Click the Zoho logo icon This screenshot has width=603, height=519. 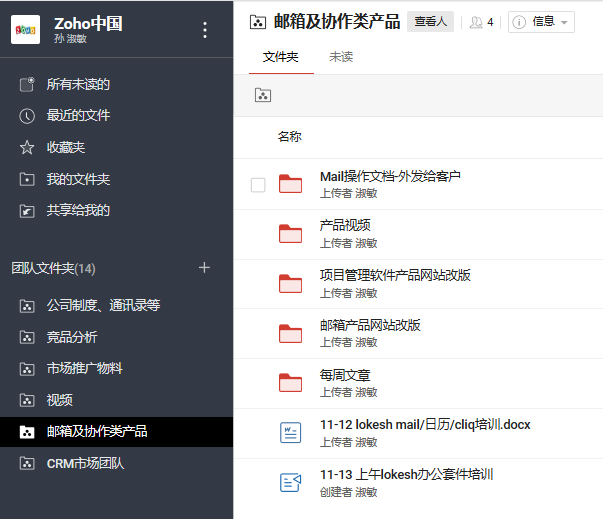click(x=25, y=30)
